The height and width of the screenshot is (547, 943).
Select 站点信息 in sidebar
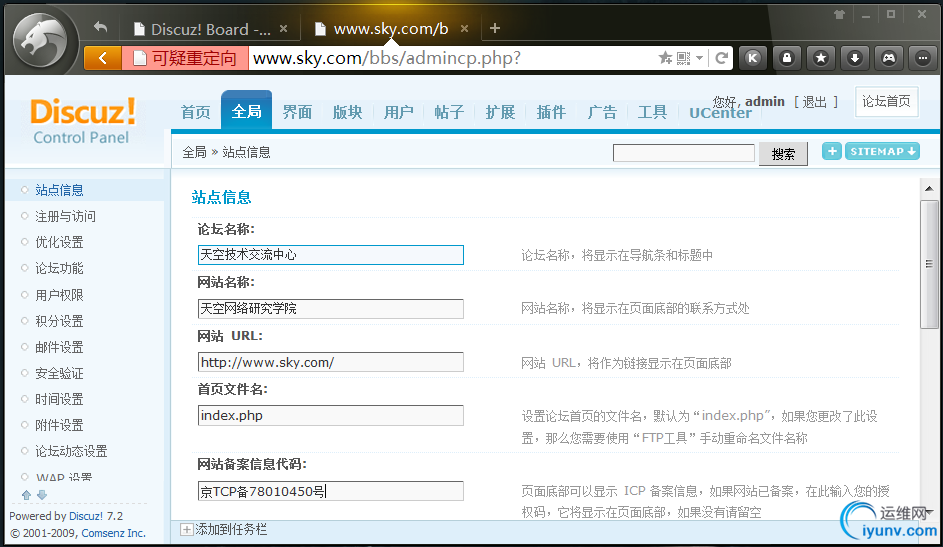[60, 190]
